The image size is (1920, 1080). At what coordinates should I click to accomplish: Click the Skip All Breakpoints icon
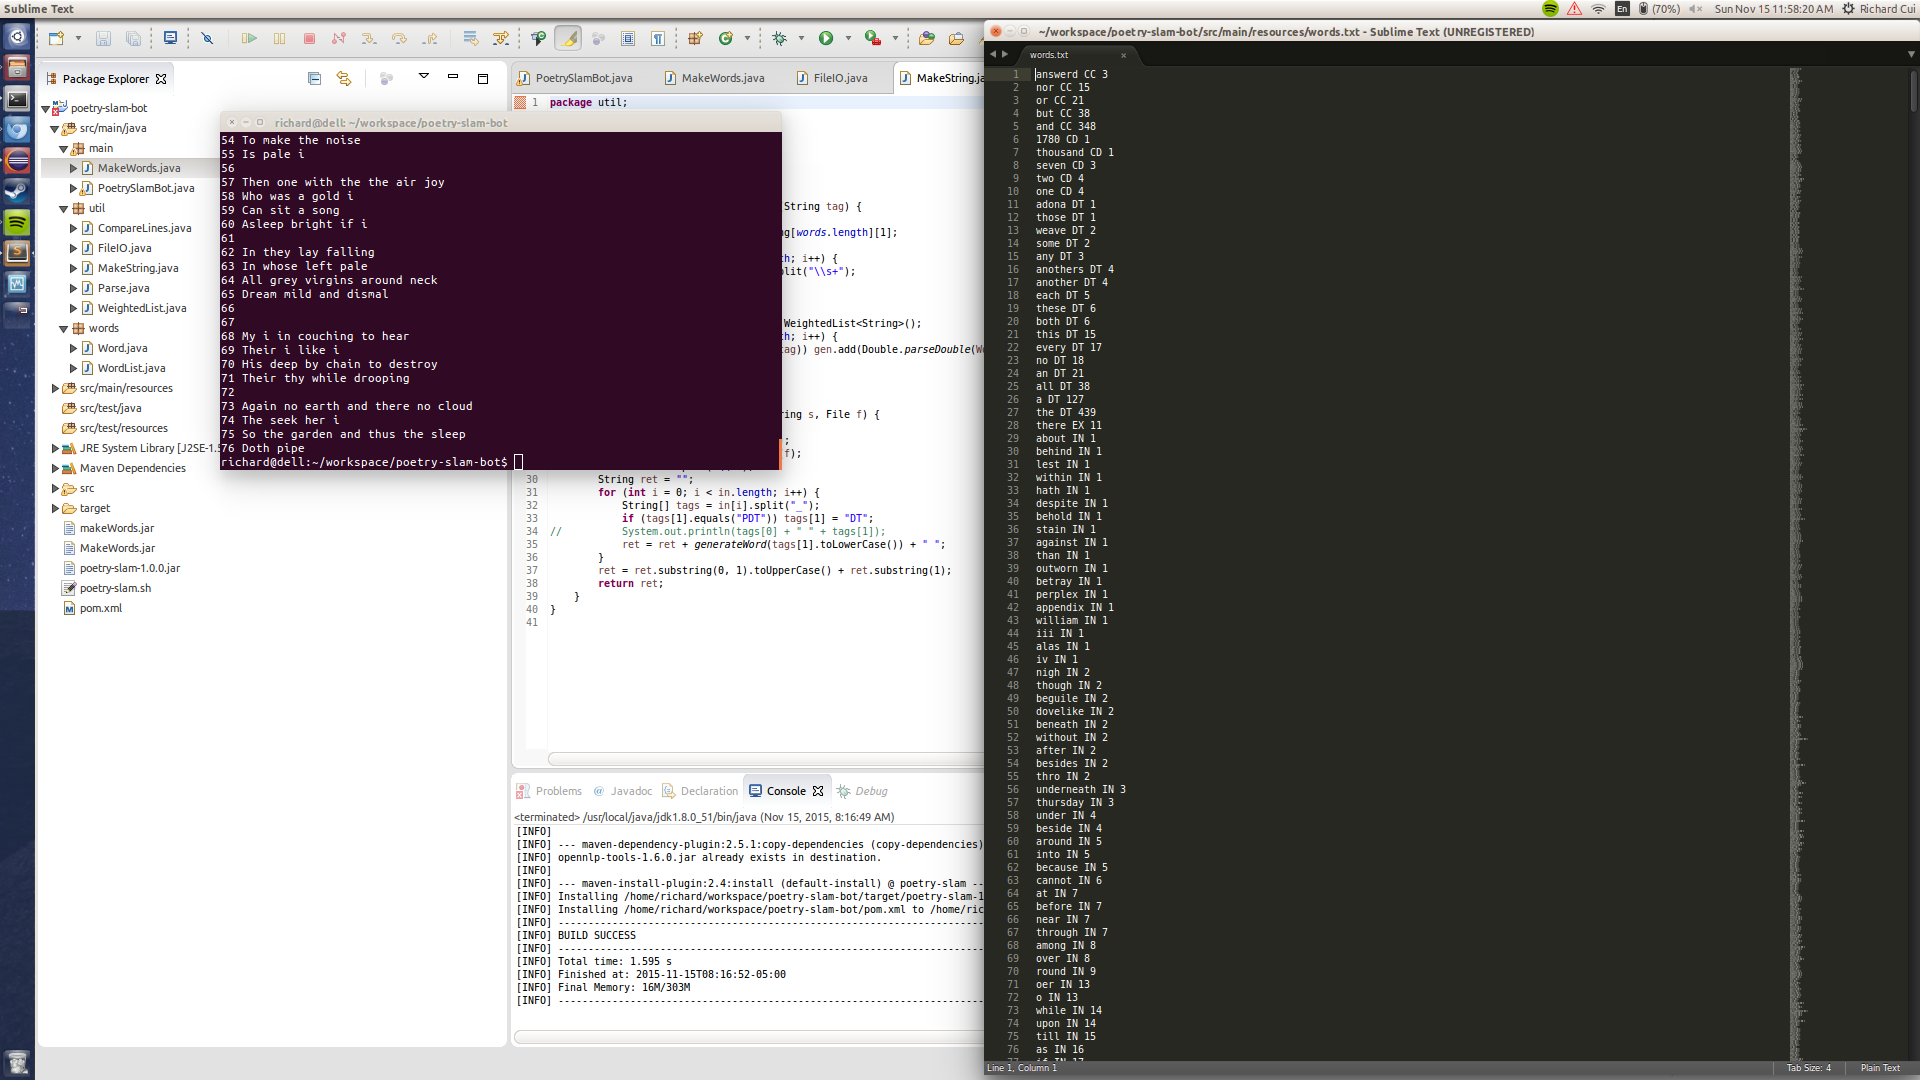coord(207,38)
